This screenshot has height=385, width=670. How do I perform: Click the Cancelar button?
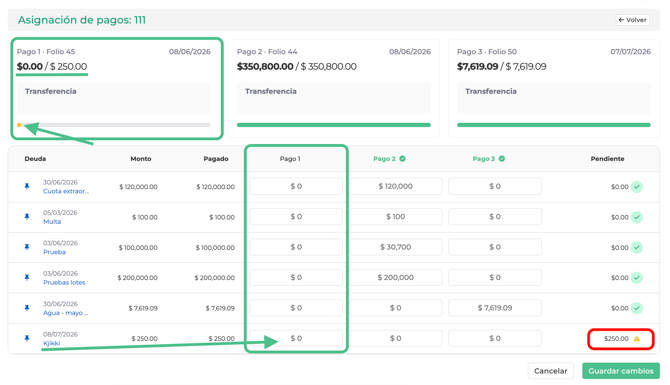(550, 371)
